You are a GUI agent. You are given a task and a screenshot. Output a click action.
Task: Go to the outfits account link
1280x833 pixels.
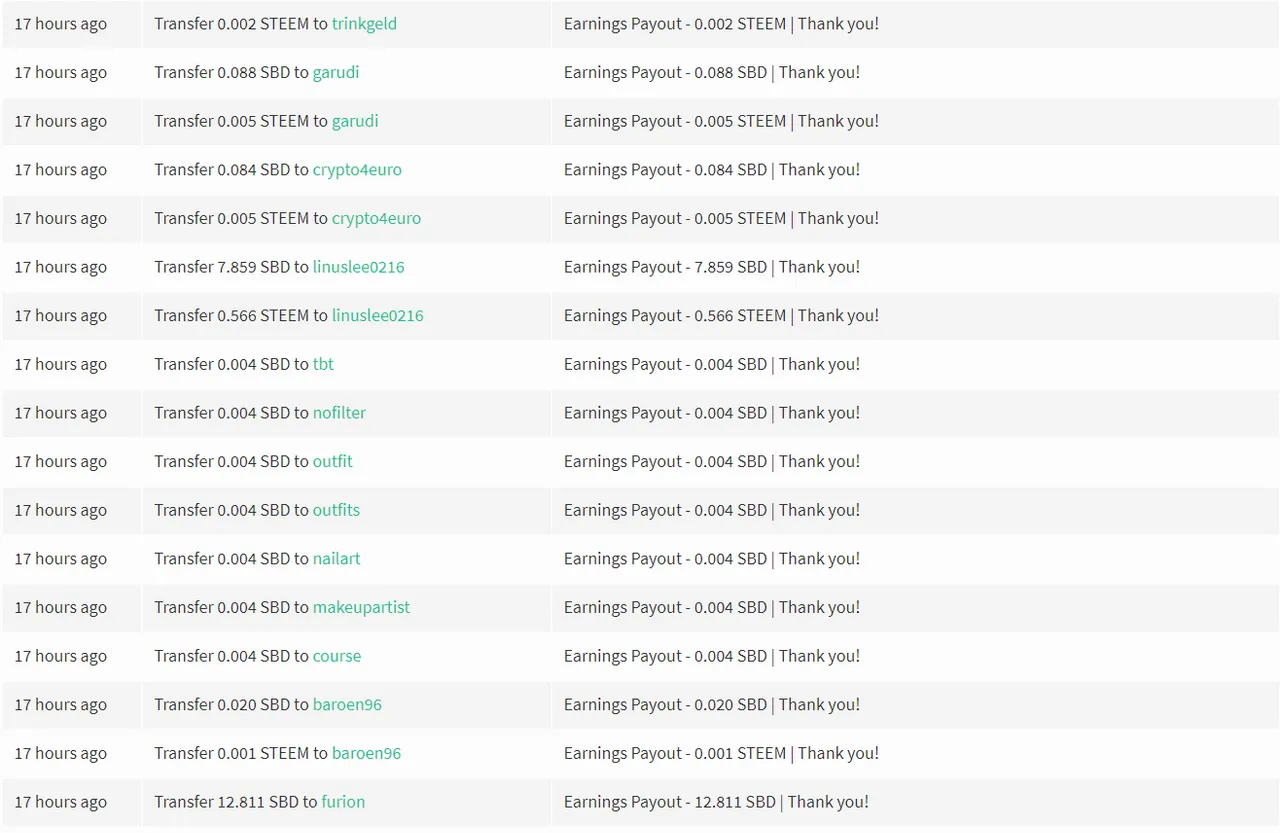(336, 510)
